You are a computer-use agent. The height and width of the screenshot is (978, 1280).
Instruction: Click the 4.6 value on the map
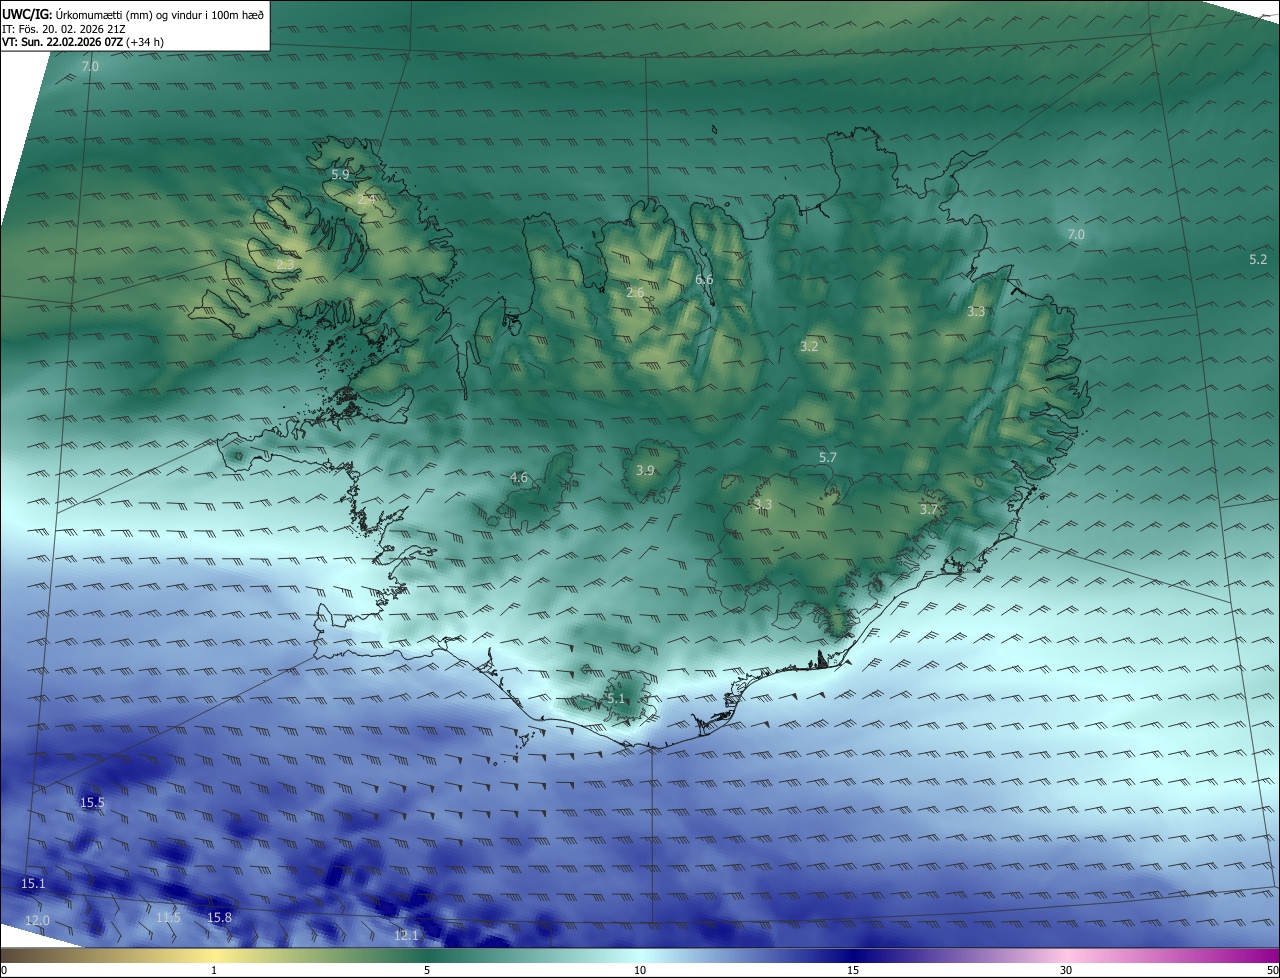pos(518,478)
